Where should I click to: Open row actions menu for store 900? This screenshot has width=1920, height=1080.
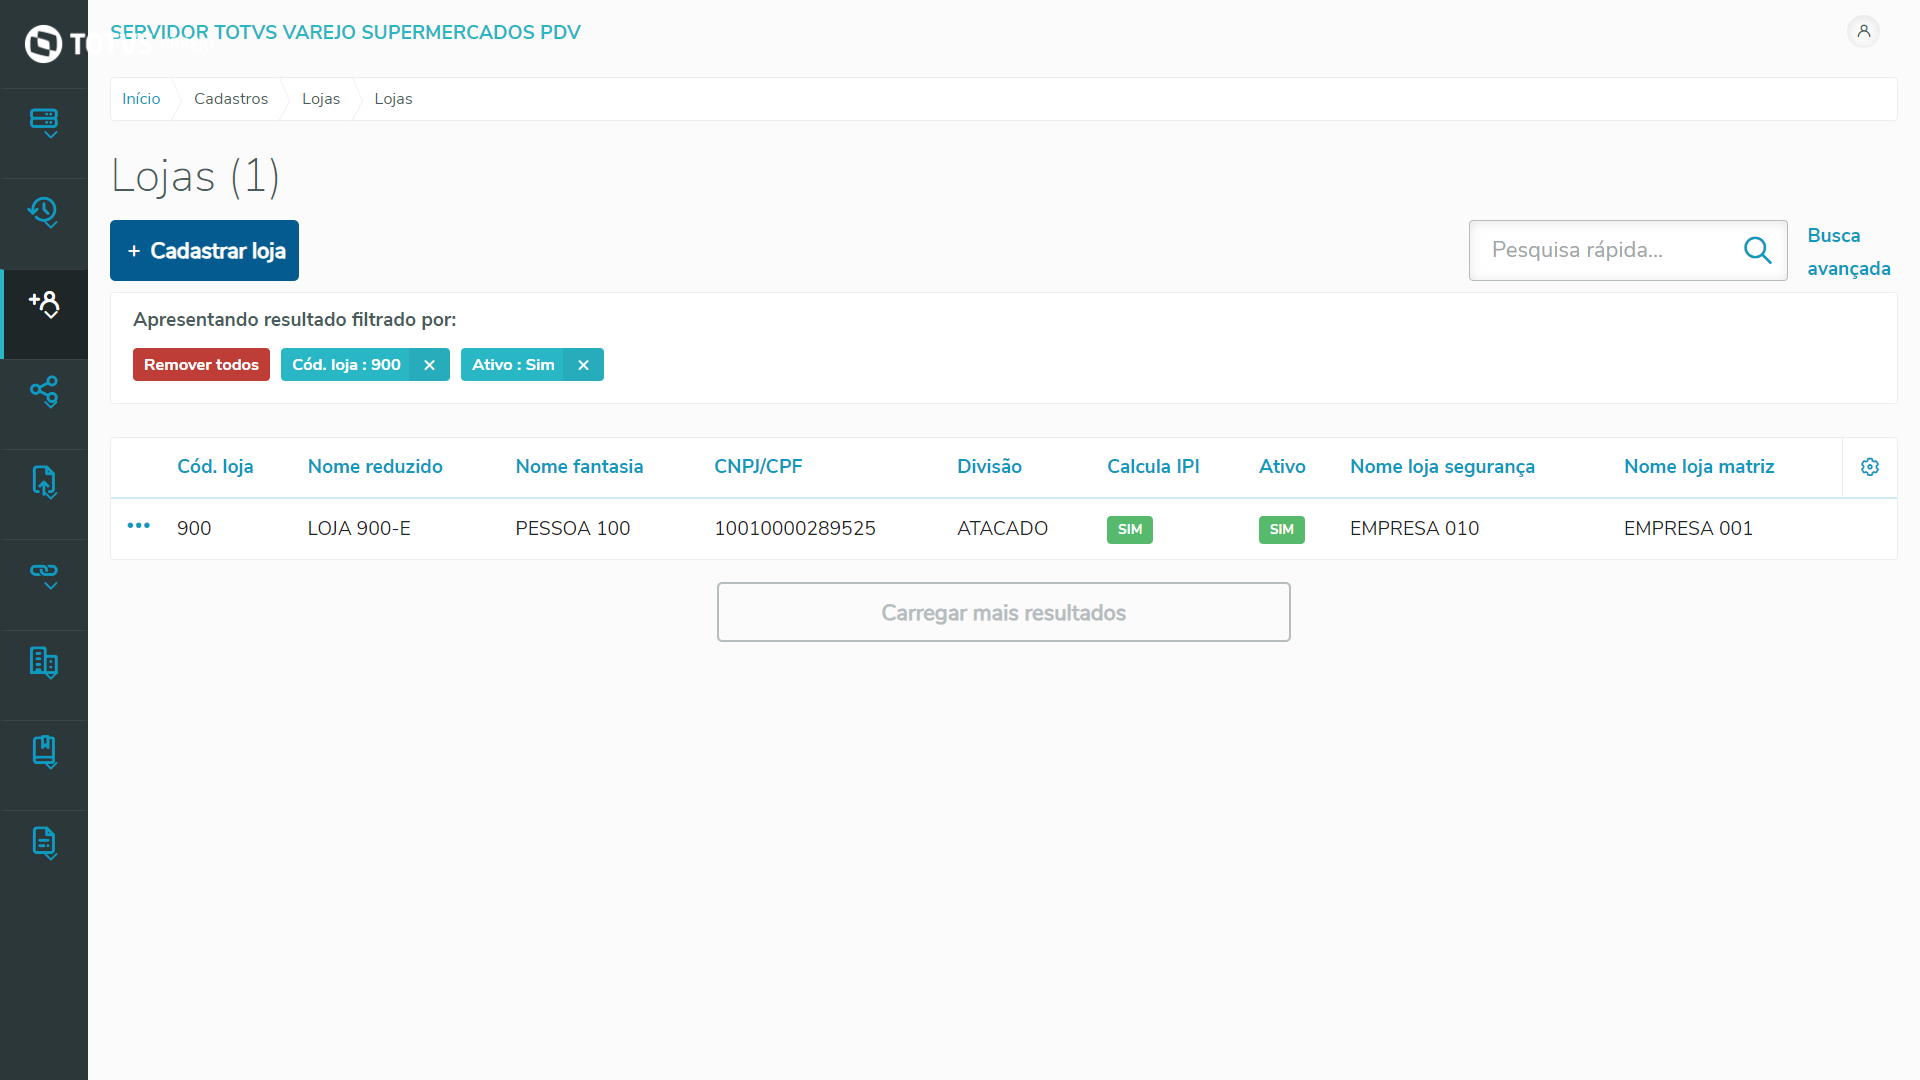138,526
